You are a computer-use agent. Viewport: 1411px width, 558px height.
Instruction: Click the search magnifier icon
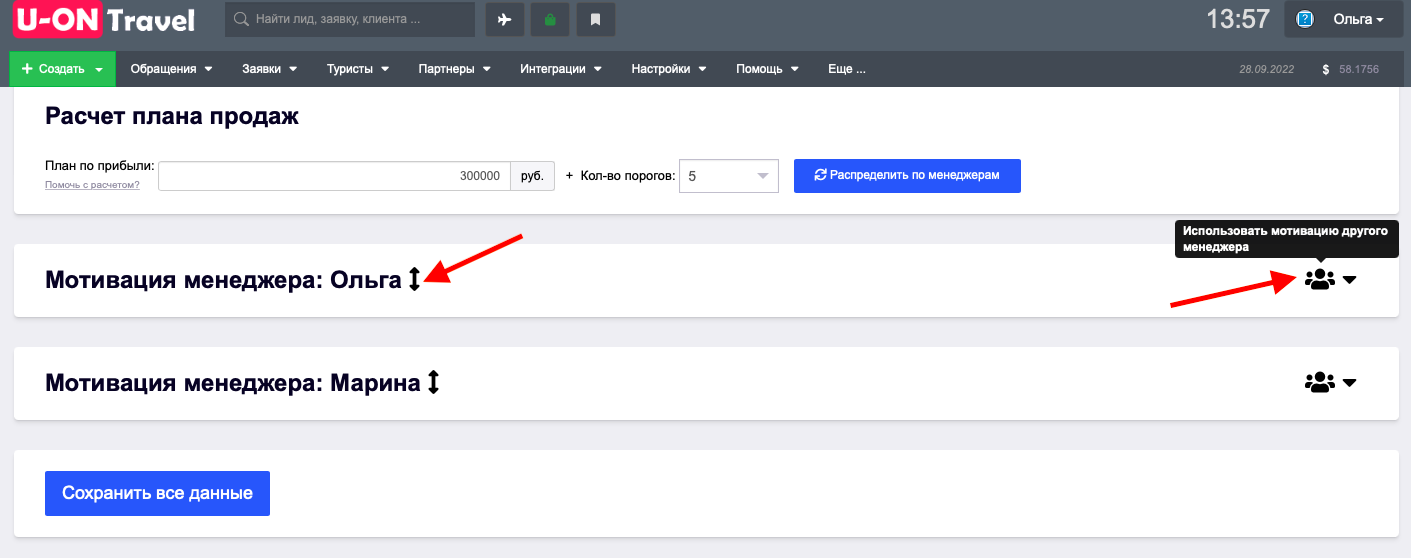pyautogui.click(x=241, y=19)
